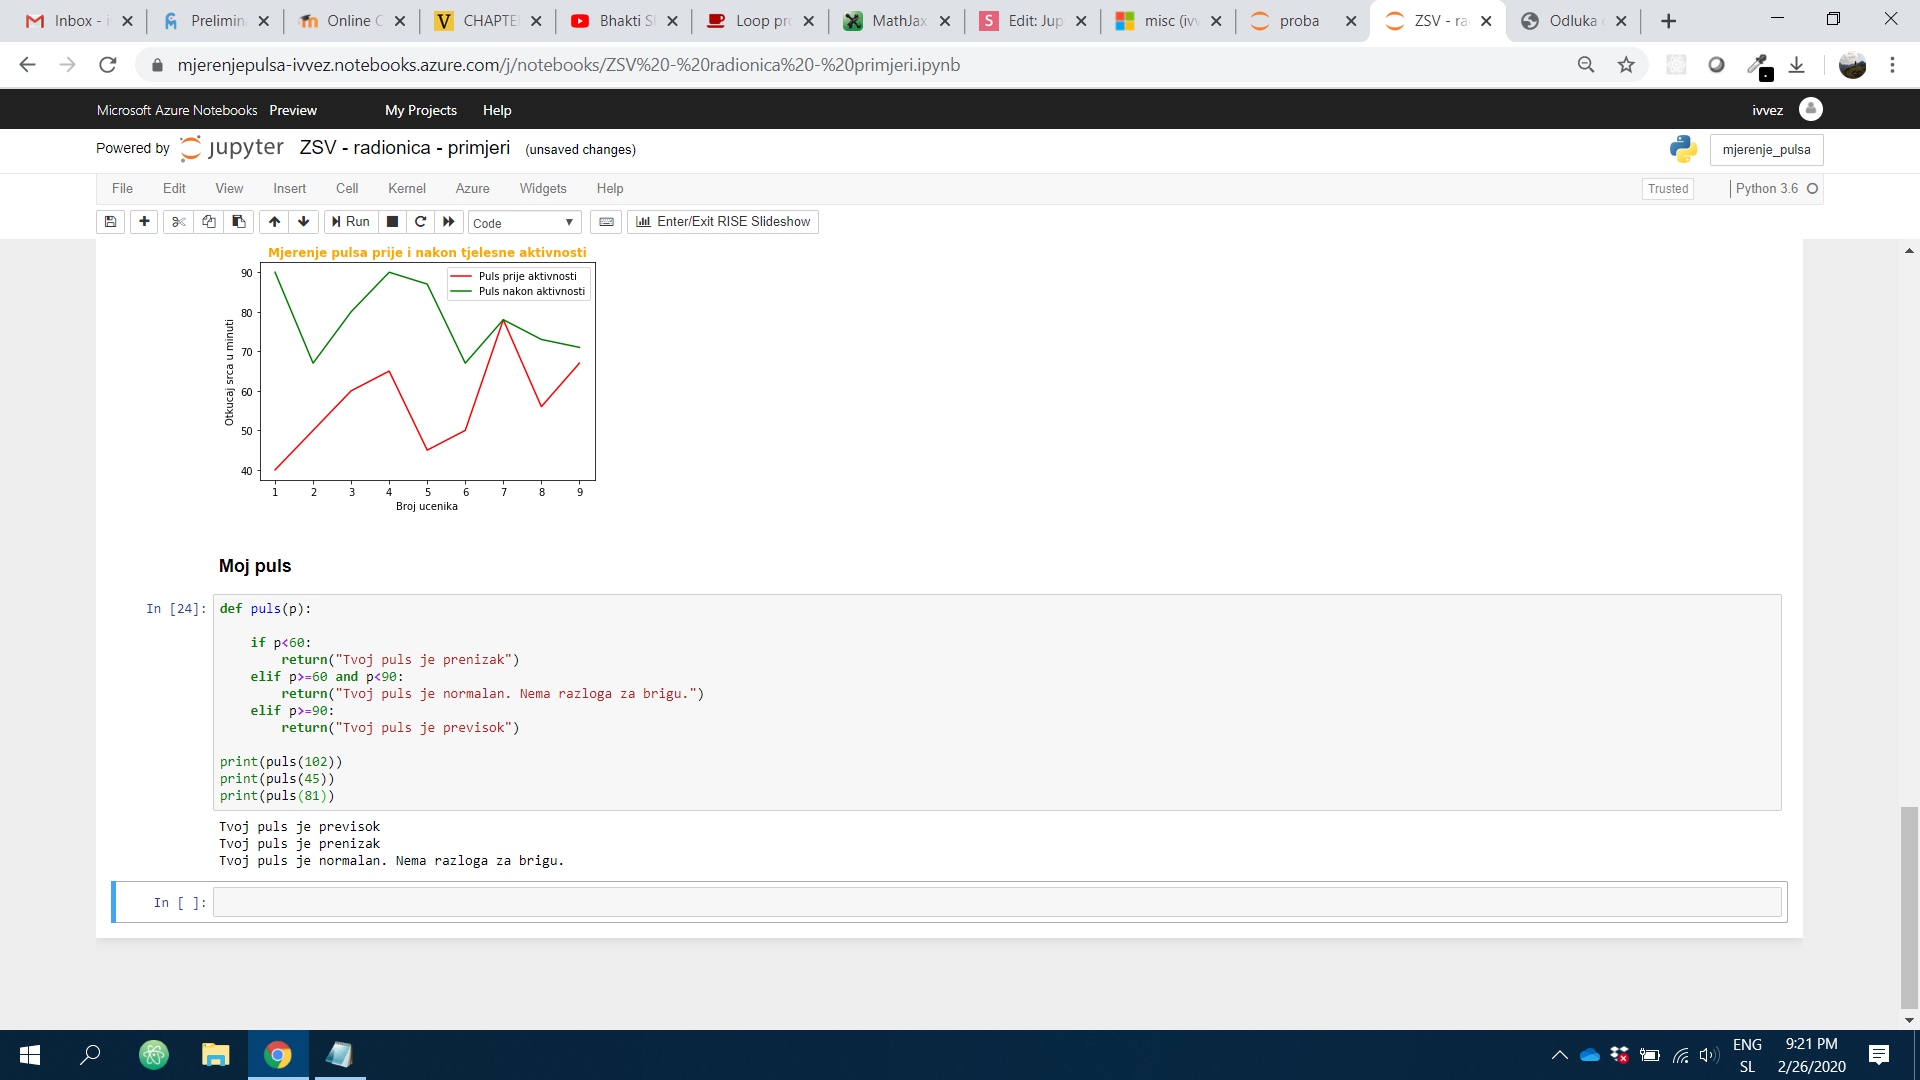
Task: Restart the kernel with circular arrow icon
Action: [421, 222]
